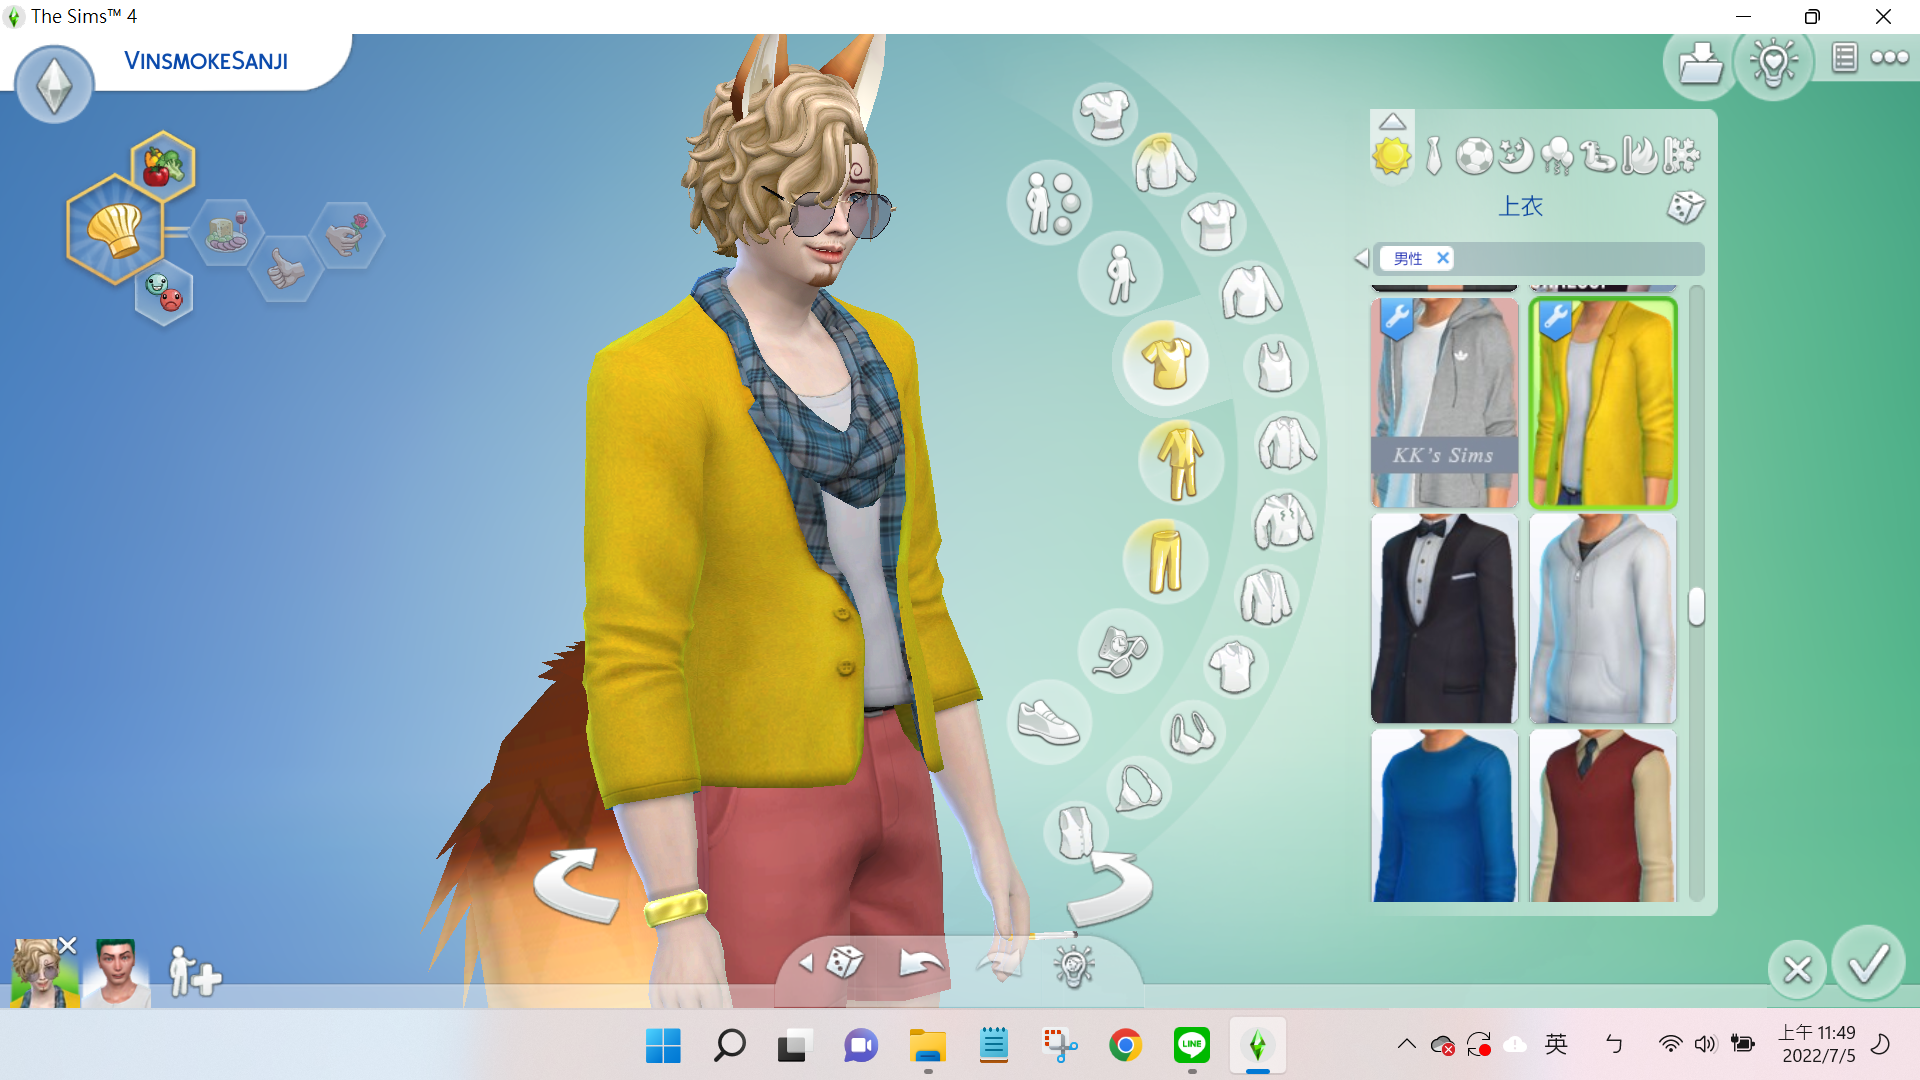Switch to the everyday sun outfit tab

(1391, 156)
